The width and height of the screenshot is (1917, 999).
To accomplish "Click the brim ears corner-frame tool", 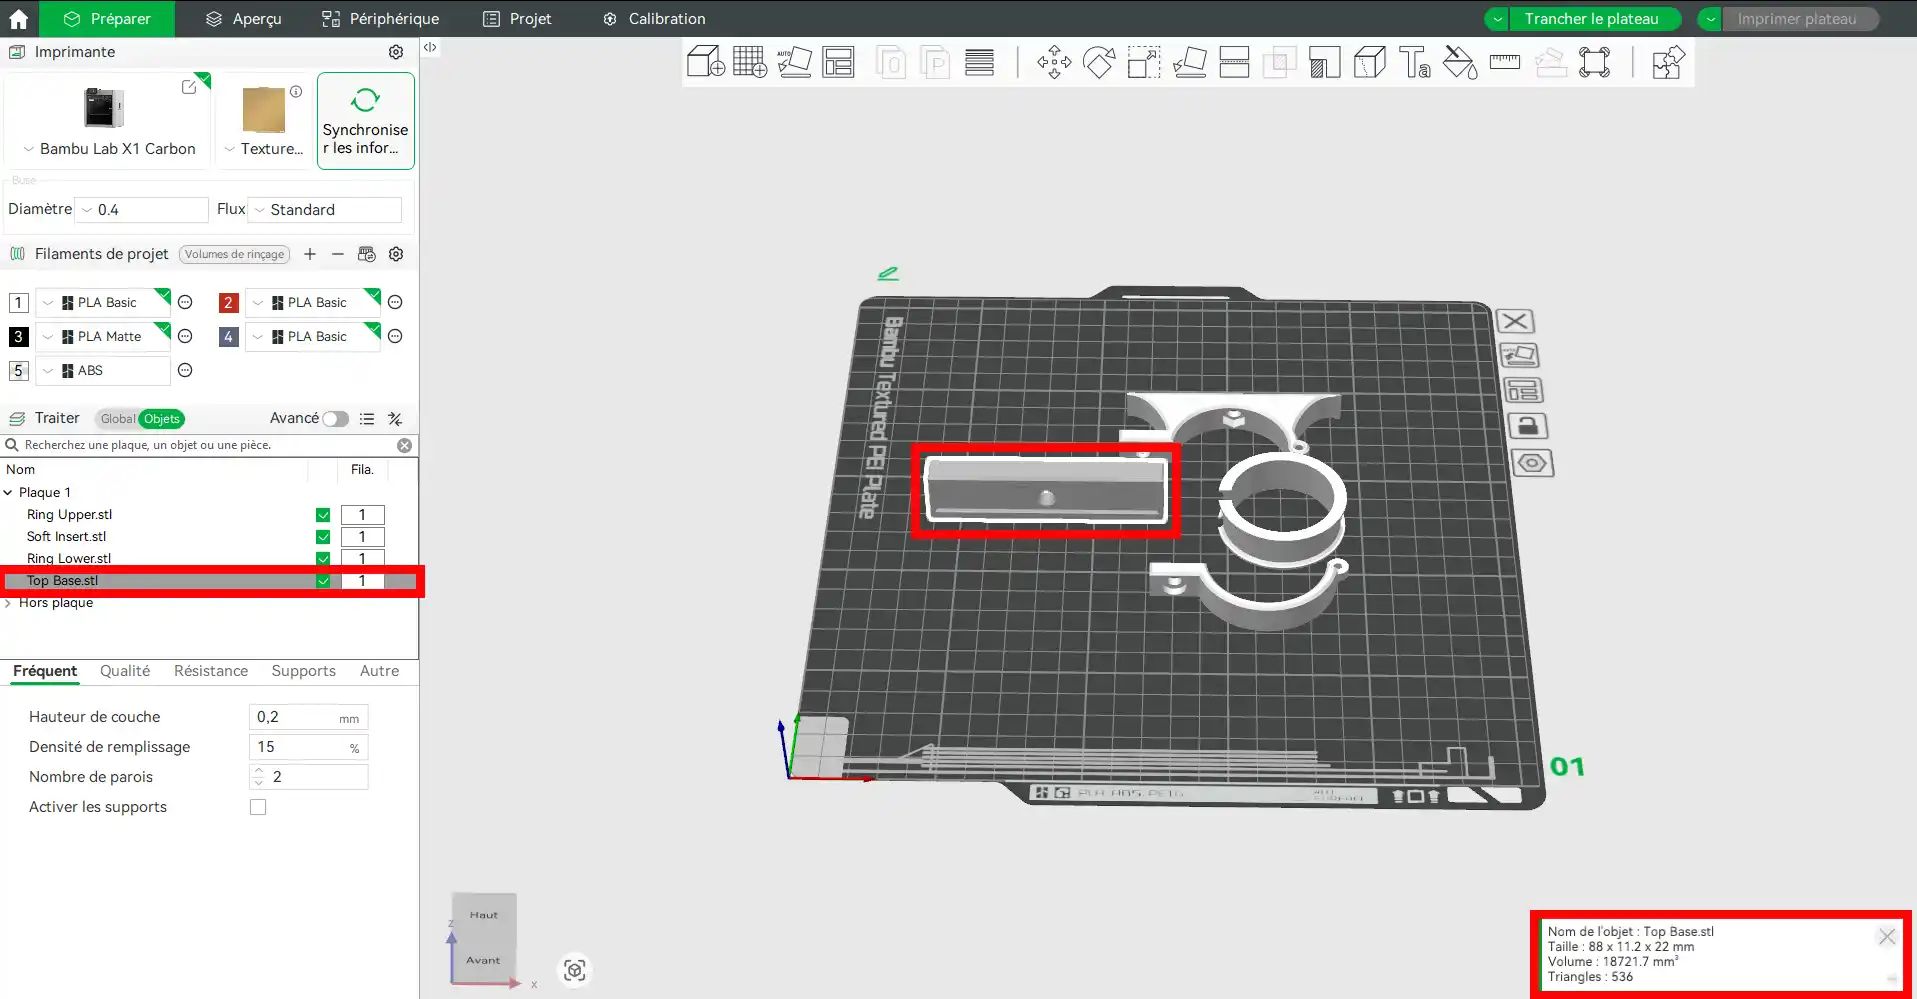I will pos(1595,63).
